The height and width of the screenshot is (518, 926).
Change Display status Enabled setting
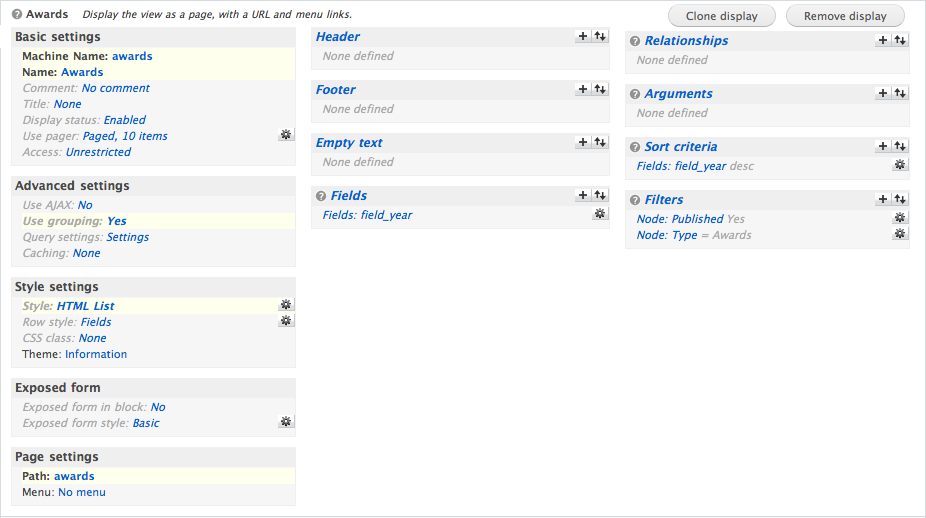(x=124, y=120)
